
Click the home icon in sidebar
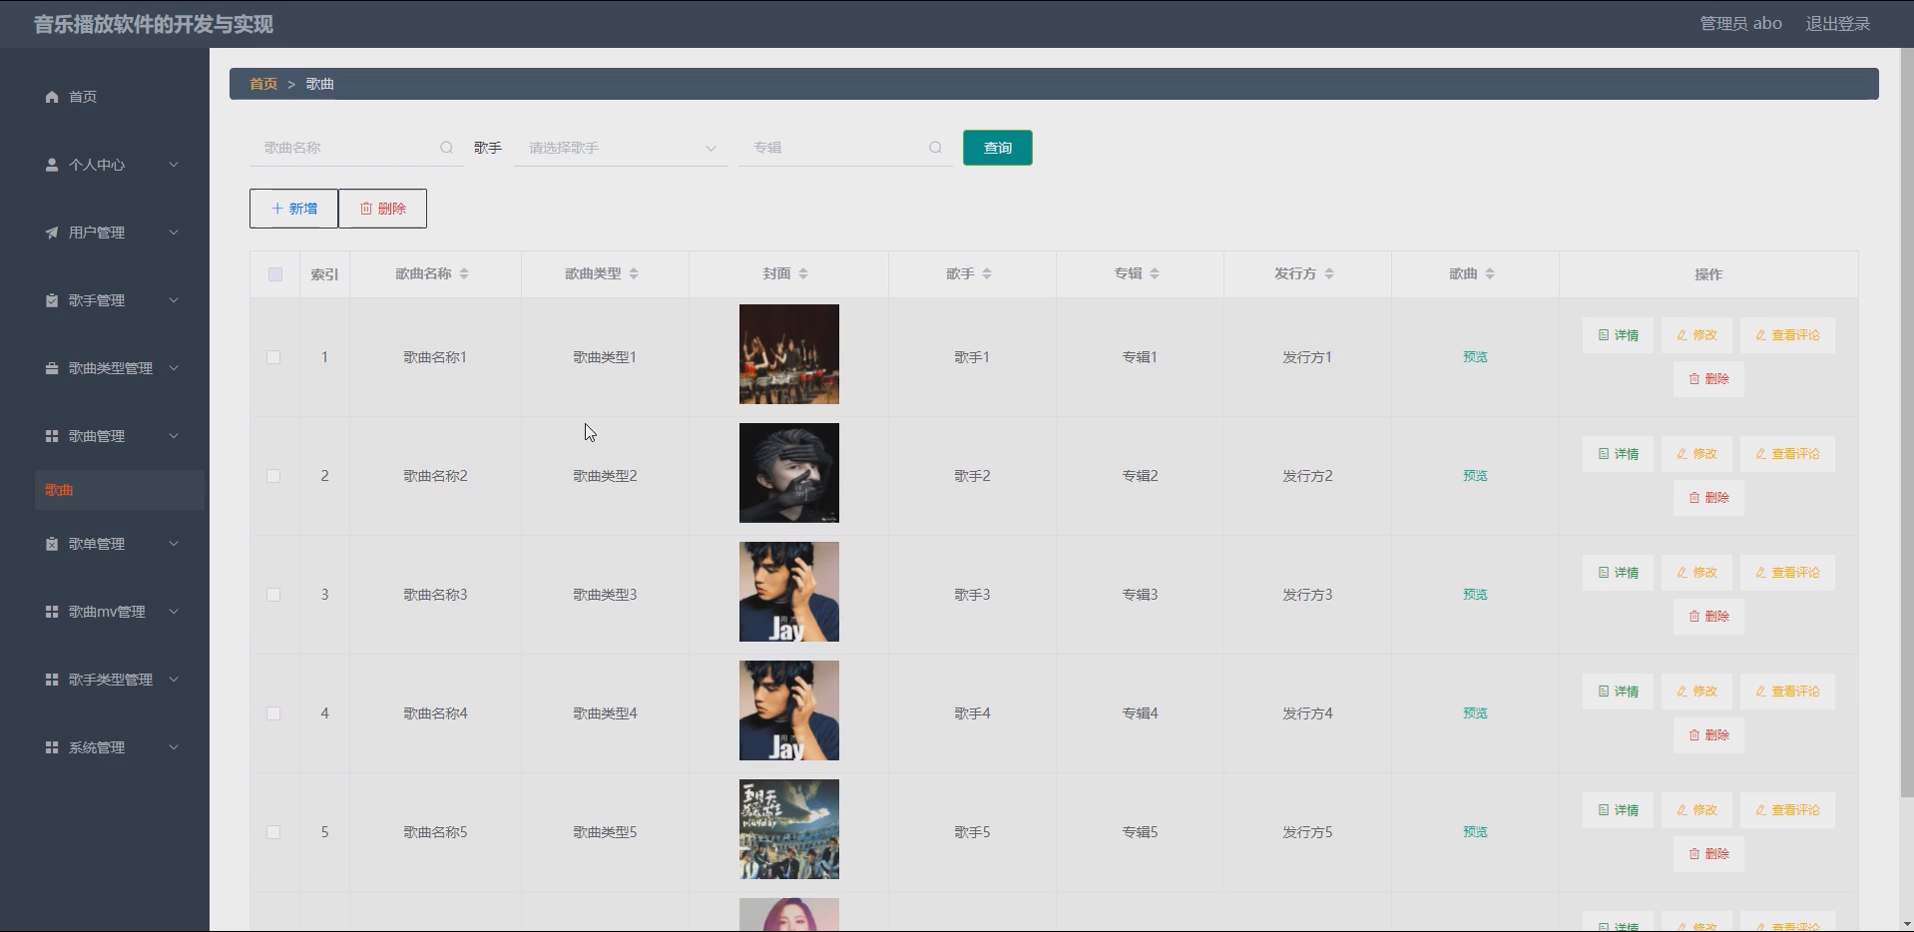pyautogui.click(x=52, y=97)
